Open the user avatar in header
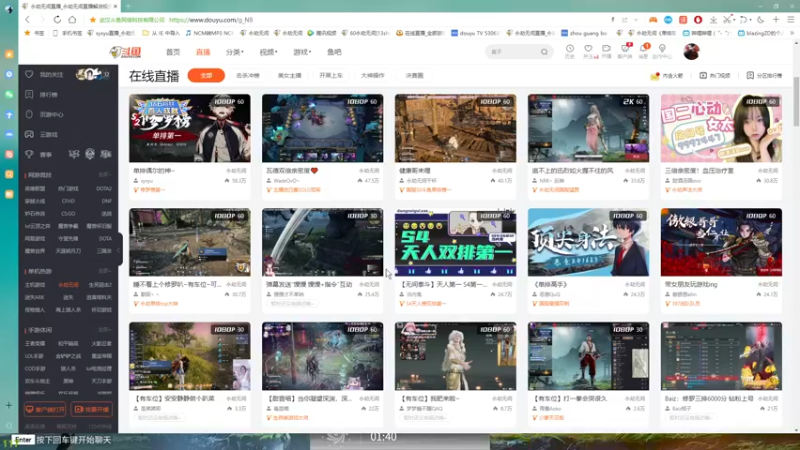 coord(691,52)
